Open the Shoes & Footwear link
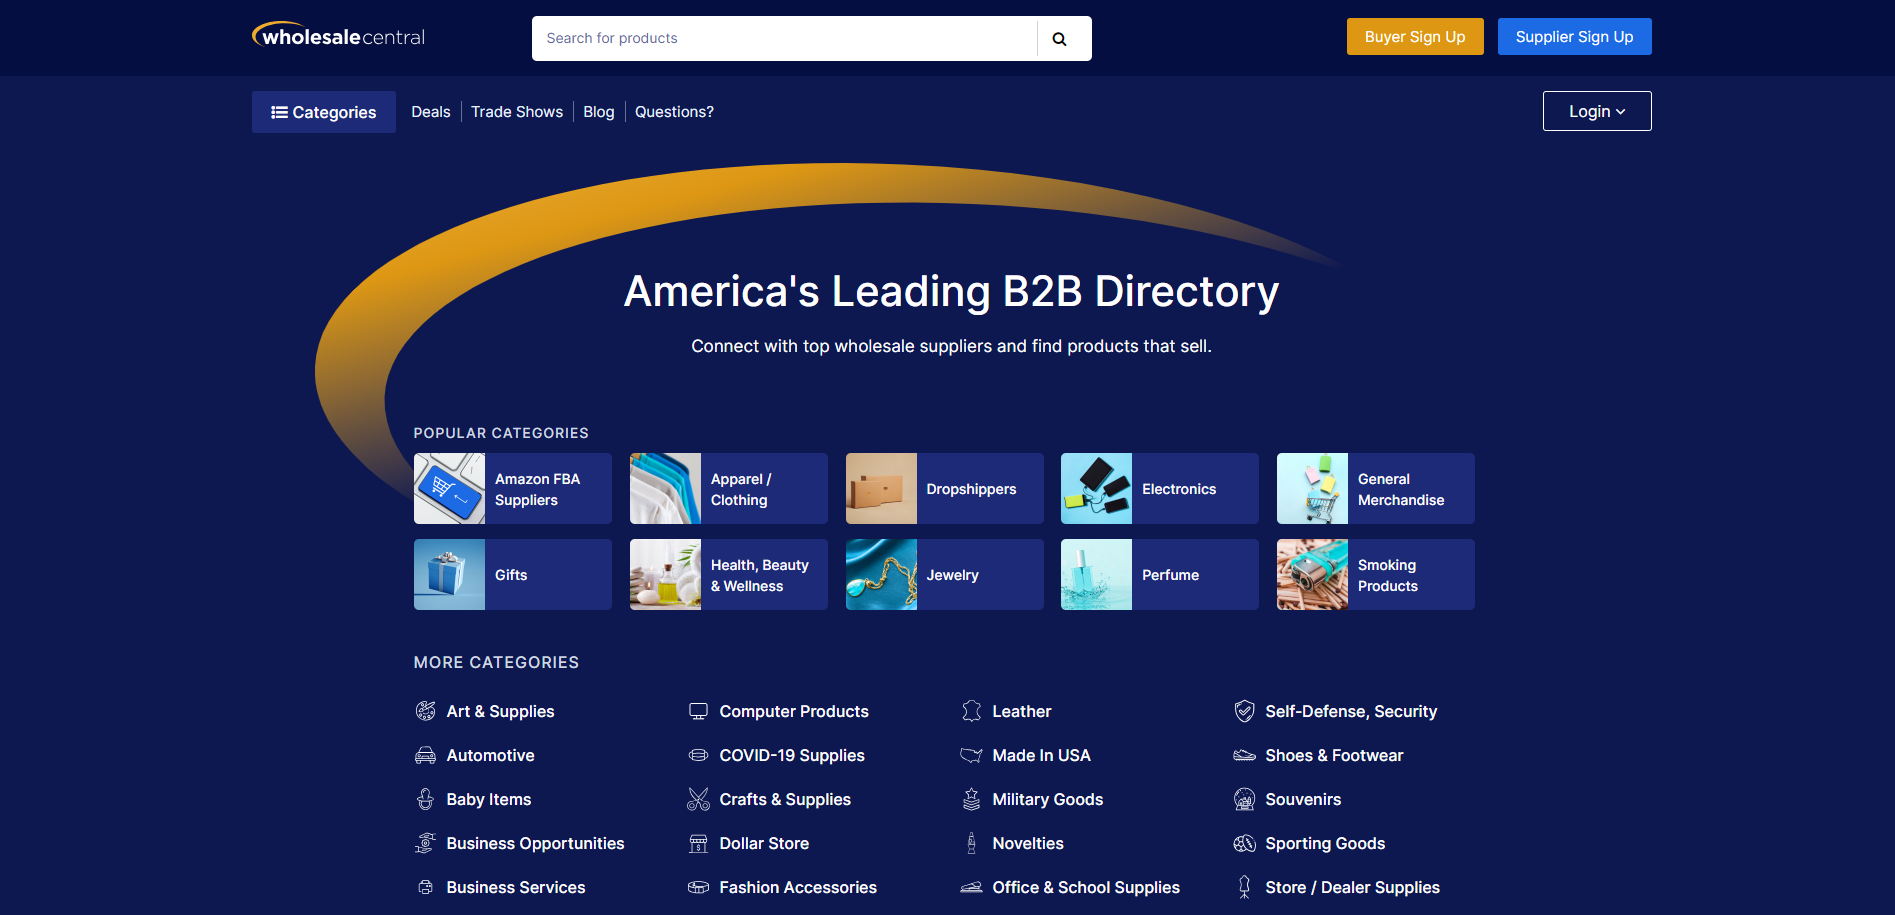Viewport: 1895px width, 915px height. [1334, 755]
